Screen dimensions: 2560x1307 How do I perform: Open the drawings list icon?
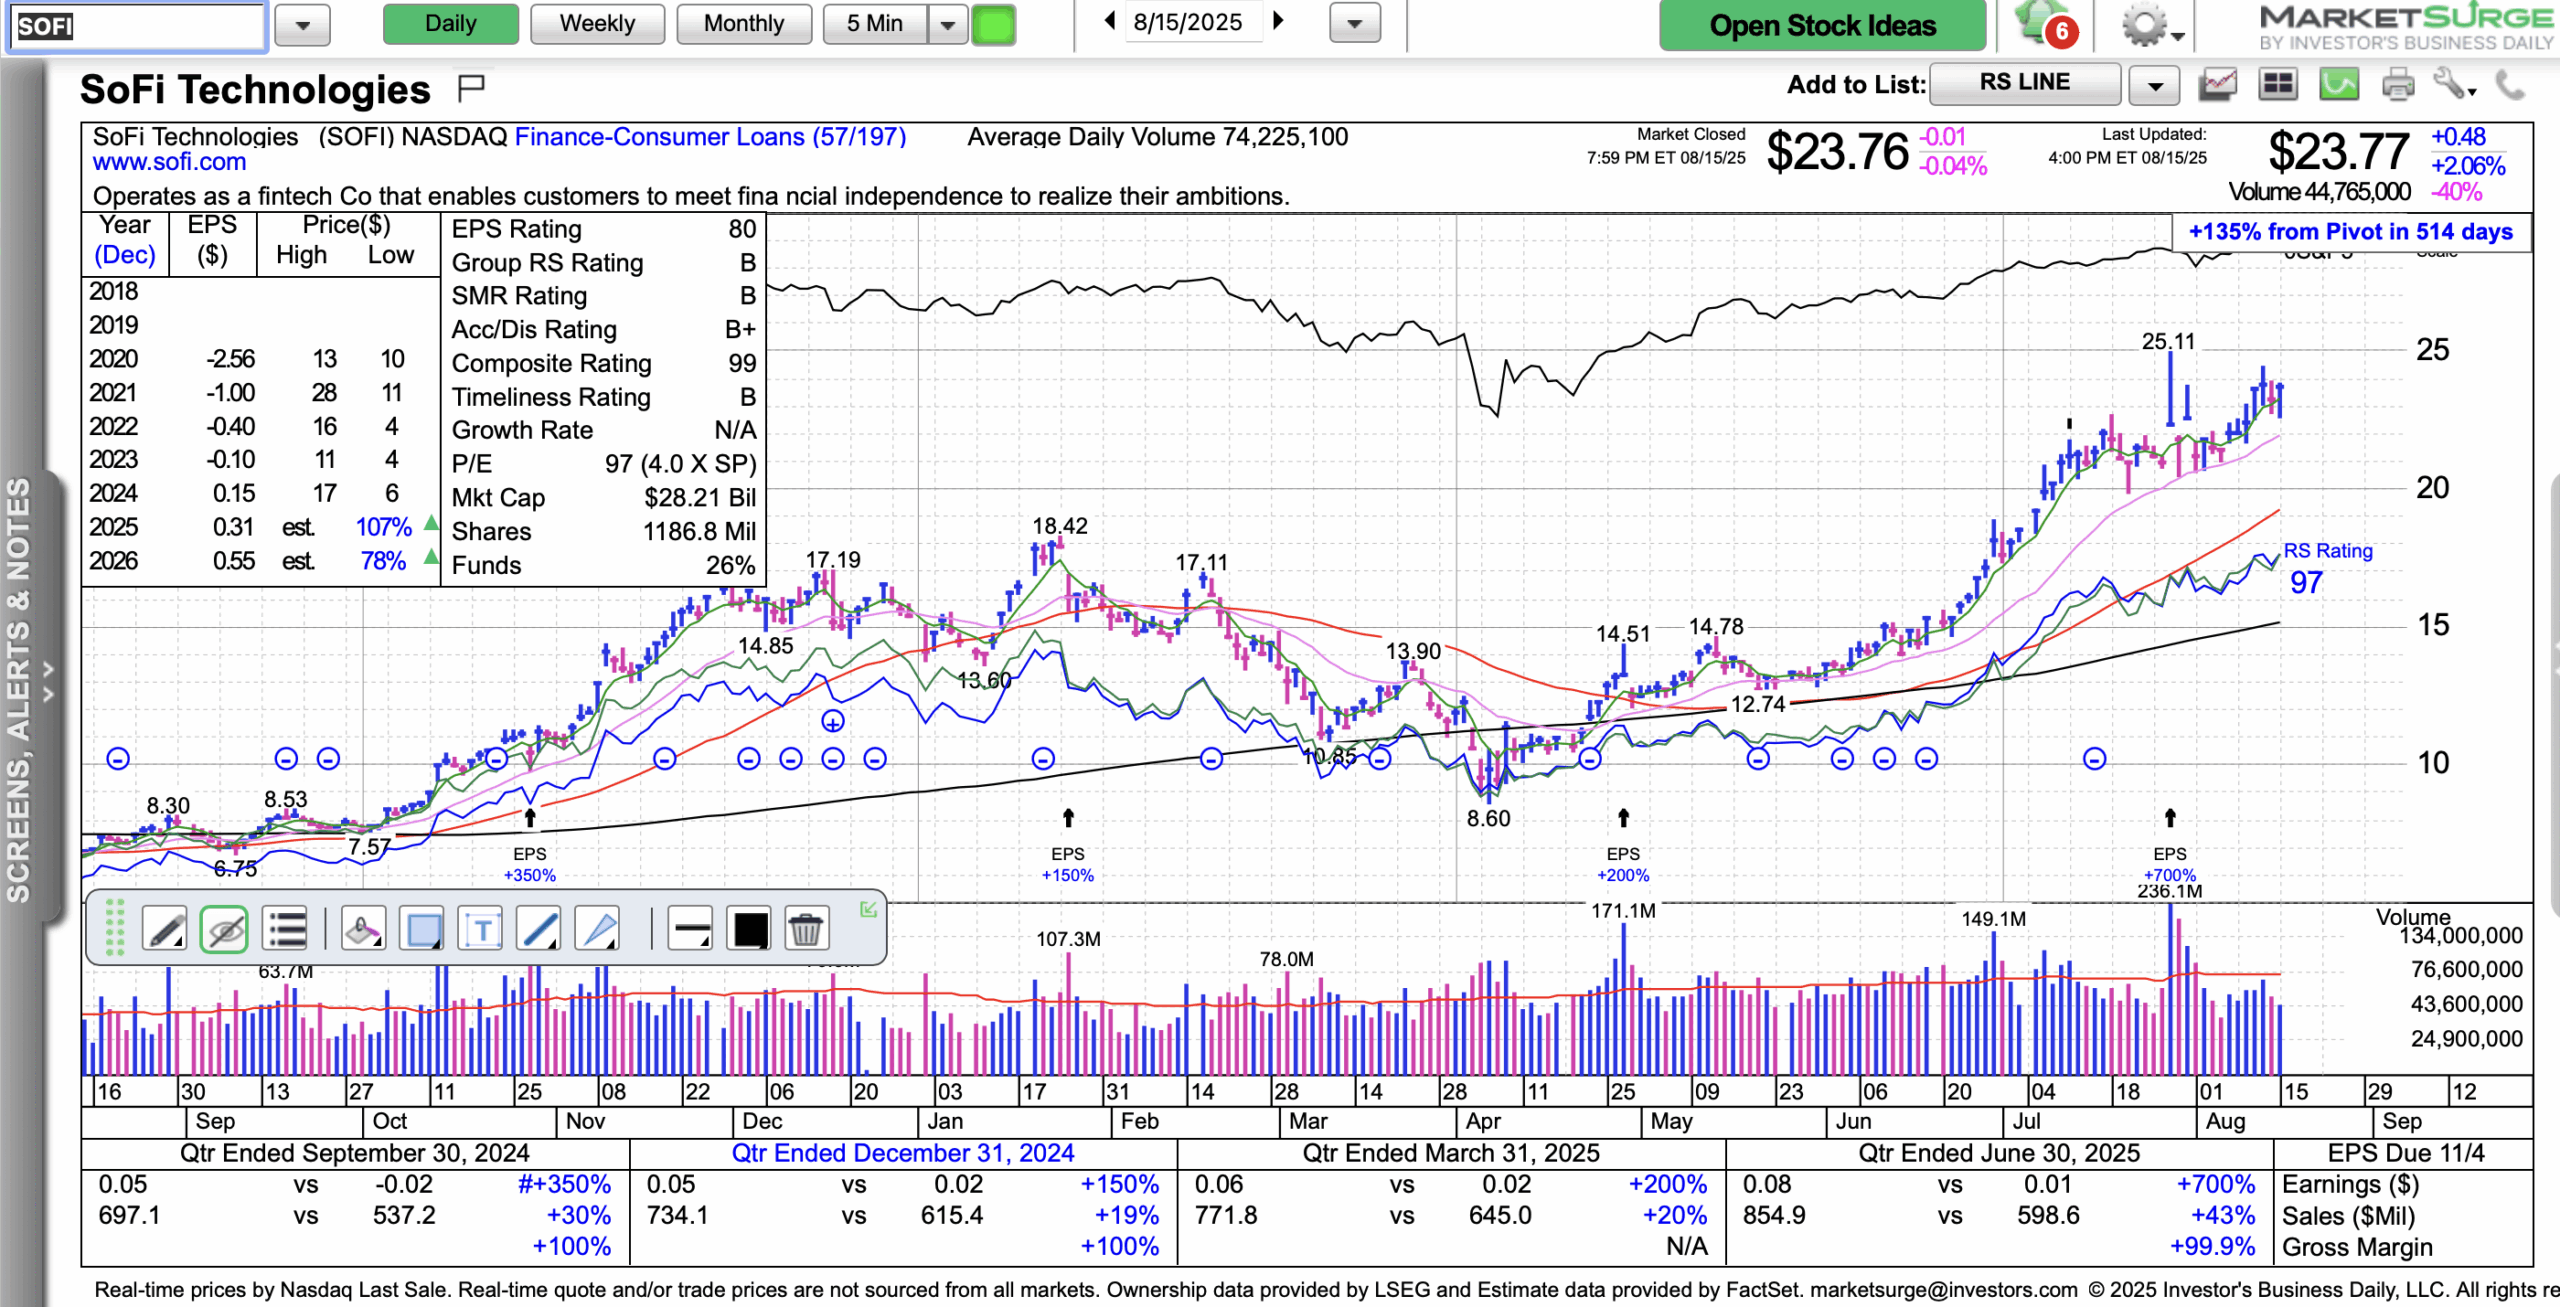pyautogui.click(x=286, y=929)
